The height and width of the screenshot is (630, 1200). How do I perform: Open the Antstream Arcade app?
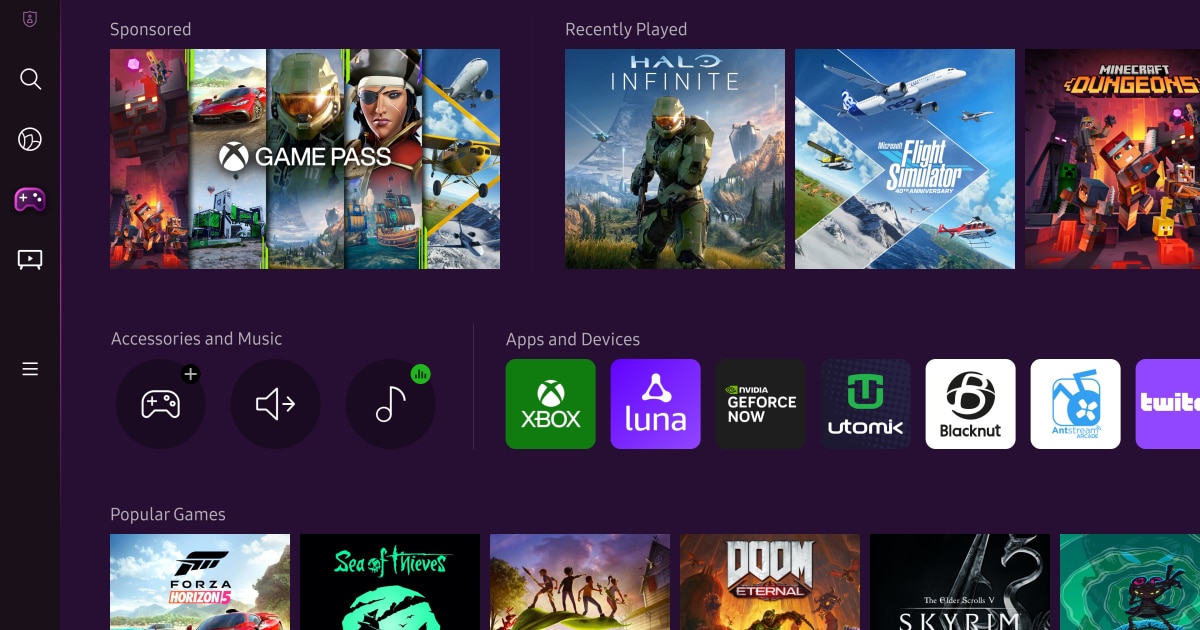[x=1075, y=404]
